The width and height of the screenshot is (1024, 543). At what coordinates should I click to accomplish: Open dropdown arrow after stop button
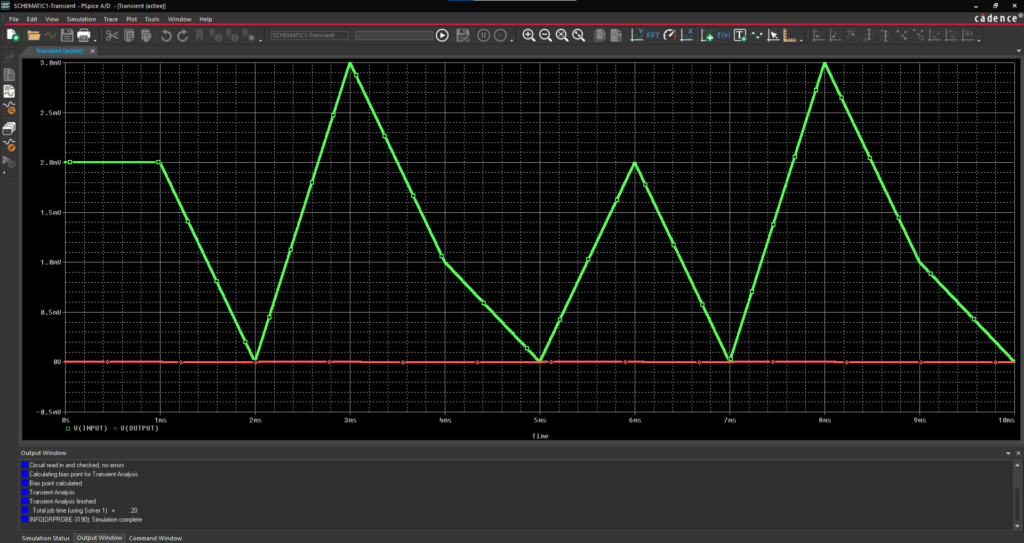[x=512, y=41]
